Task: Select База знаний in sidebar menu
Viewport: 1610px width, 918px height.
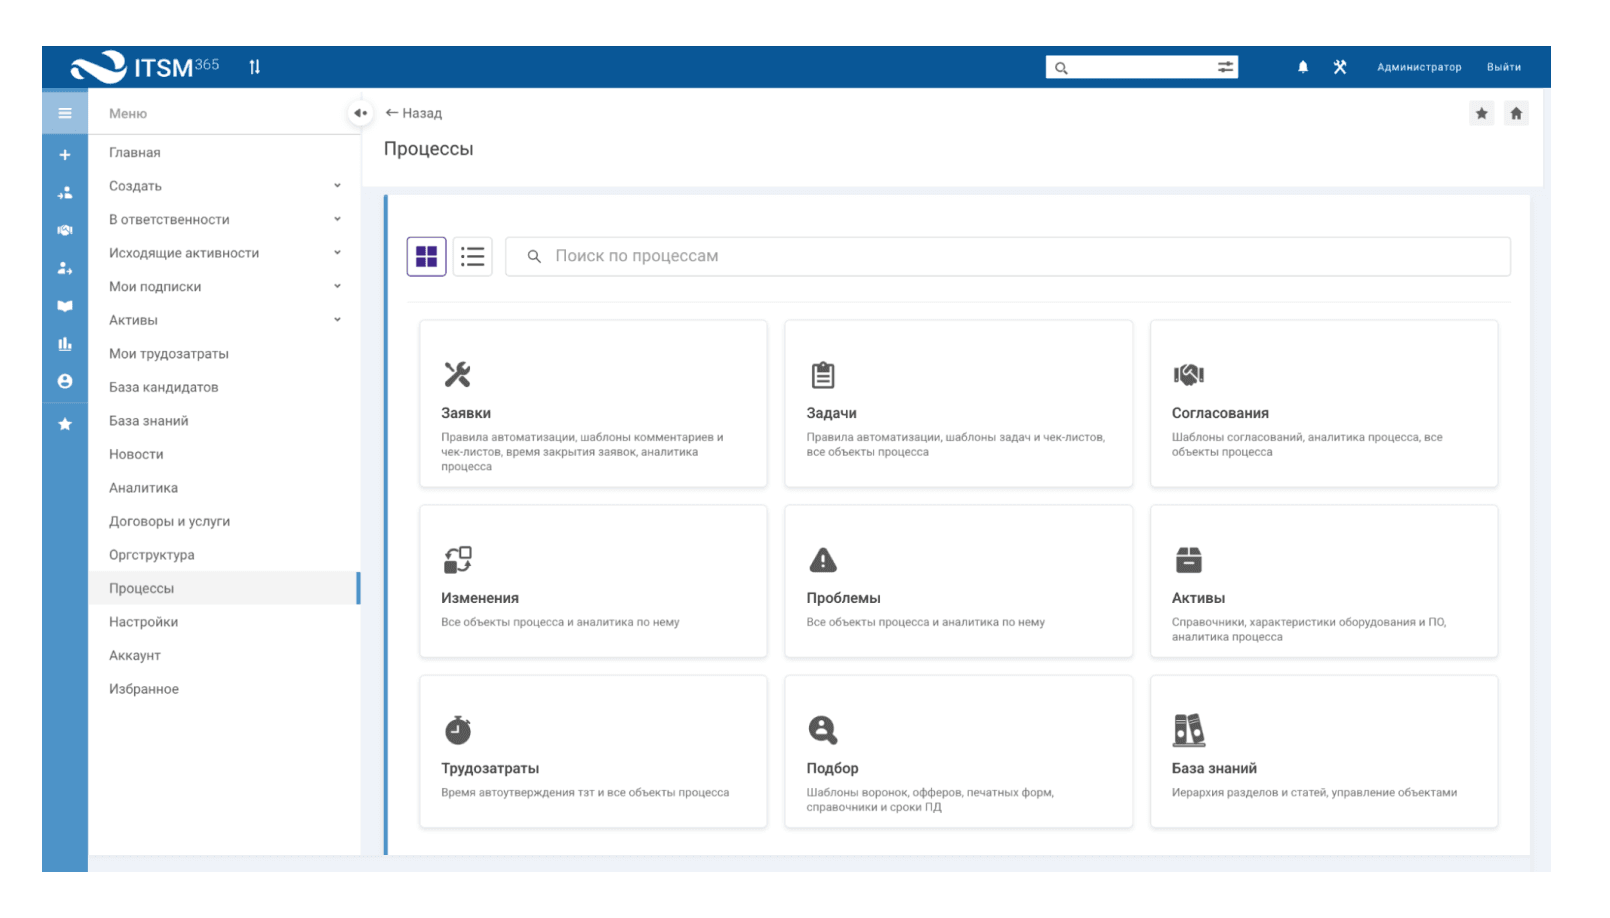Action: 148,421
